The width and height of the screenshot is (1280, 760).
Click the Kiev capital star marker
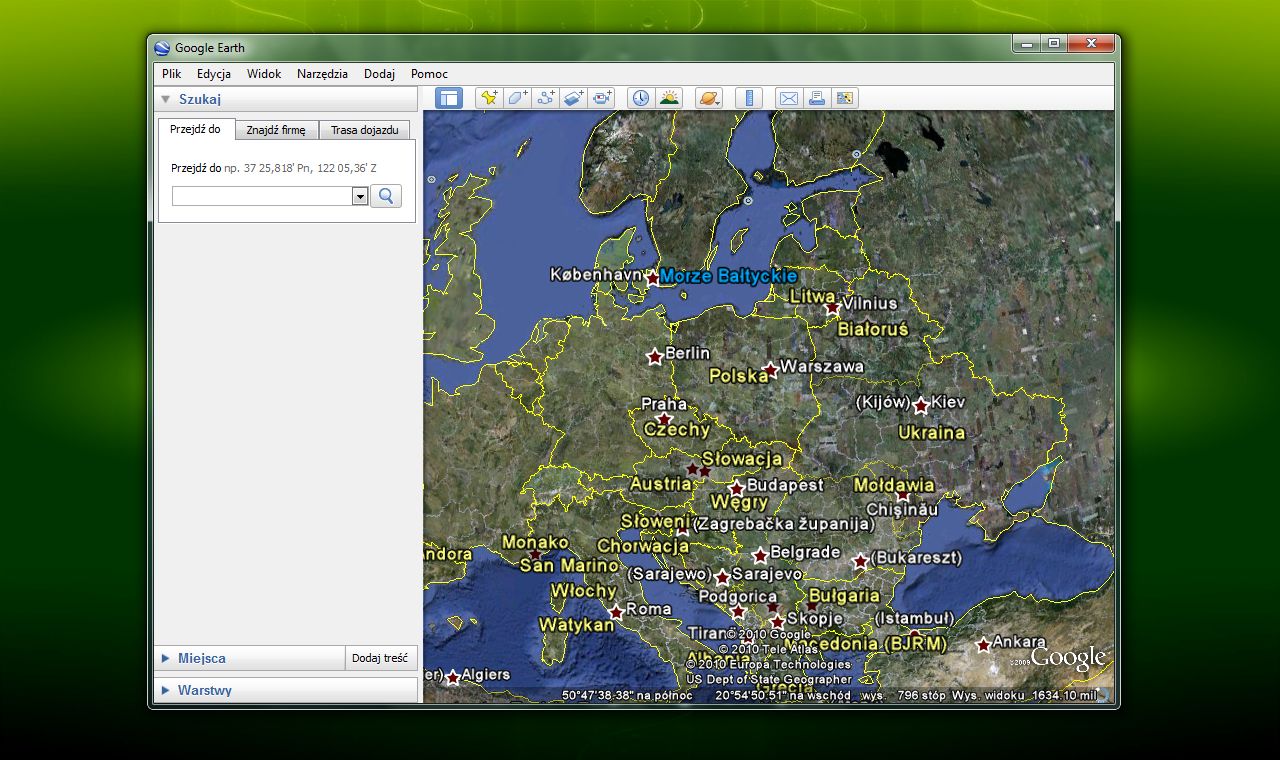tap(921, 405)
